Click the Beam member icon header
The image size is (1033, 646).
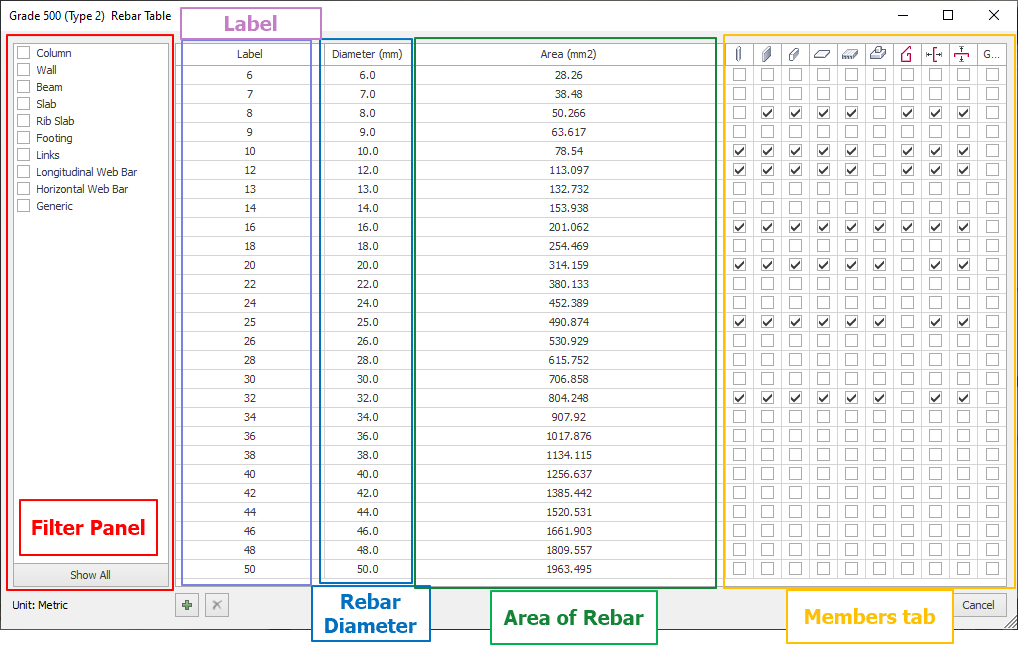pyautogui.click(x=795, y=54)
